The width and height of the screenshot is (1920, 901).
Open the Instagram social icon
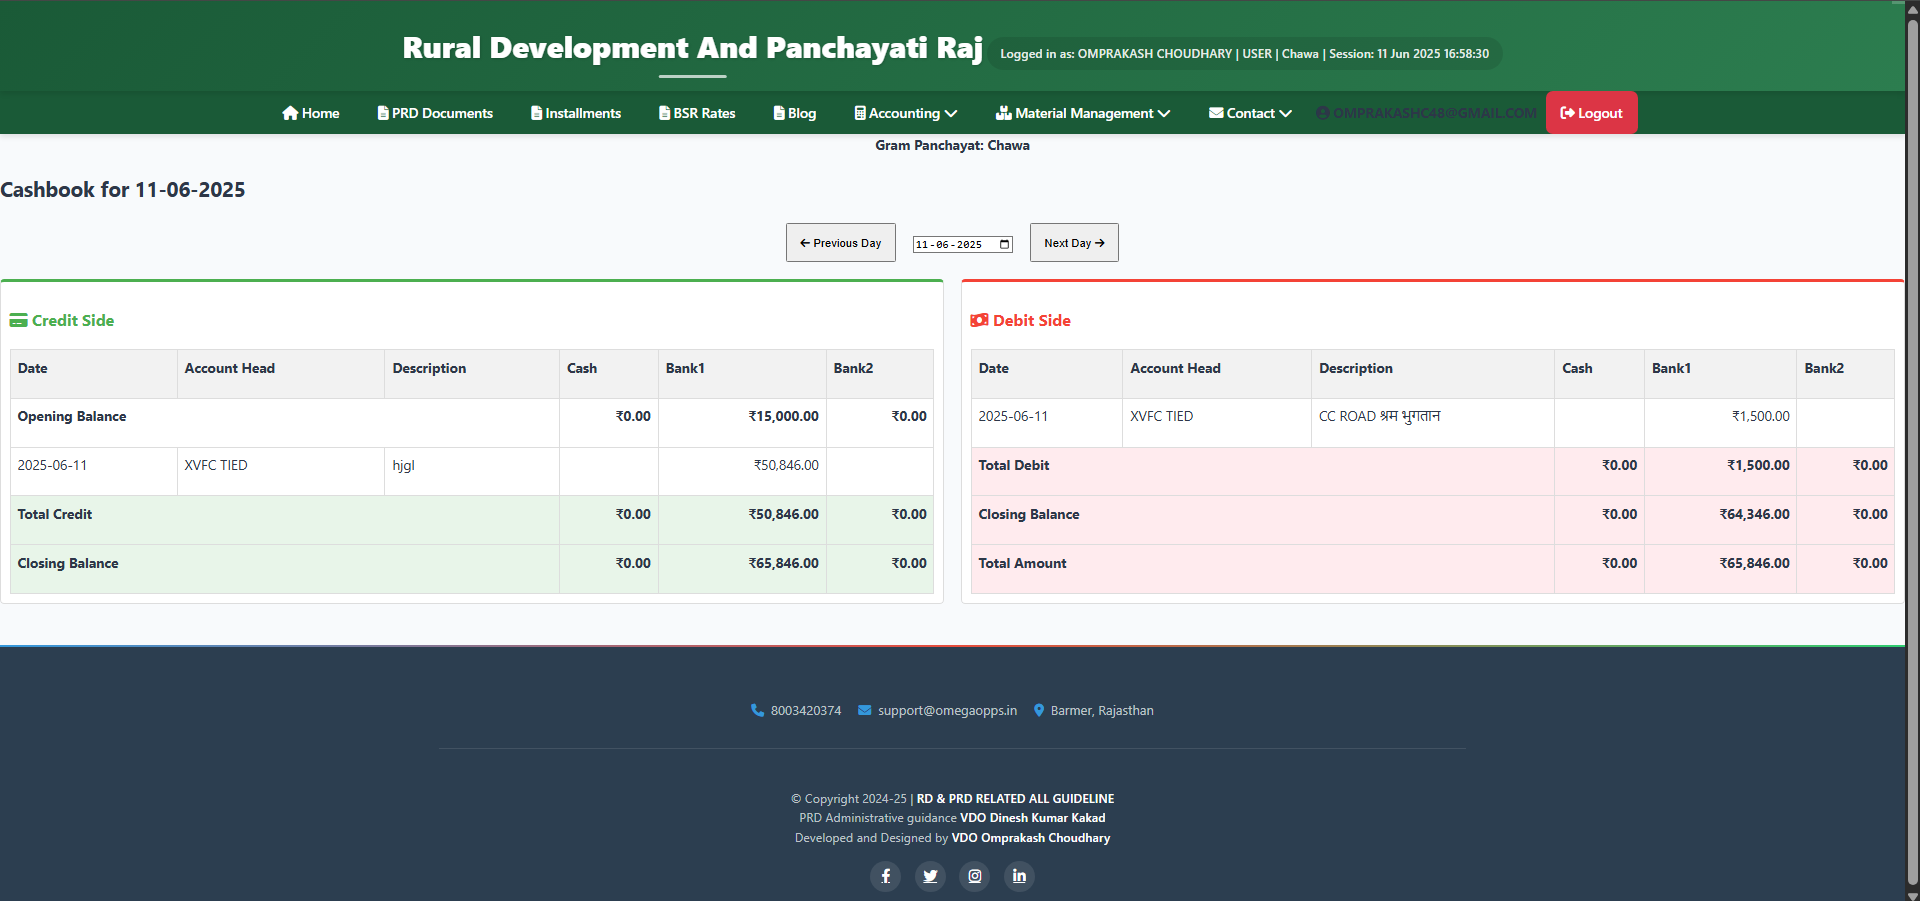coord(975,876)
